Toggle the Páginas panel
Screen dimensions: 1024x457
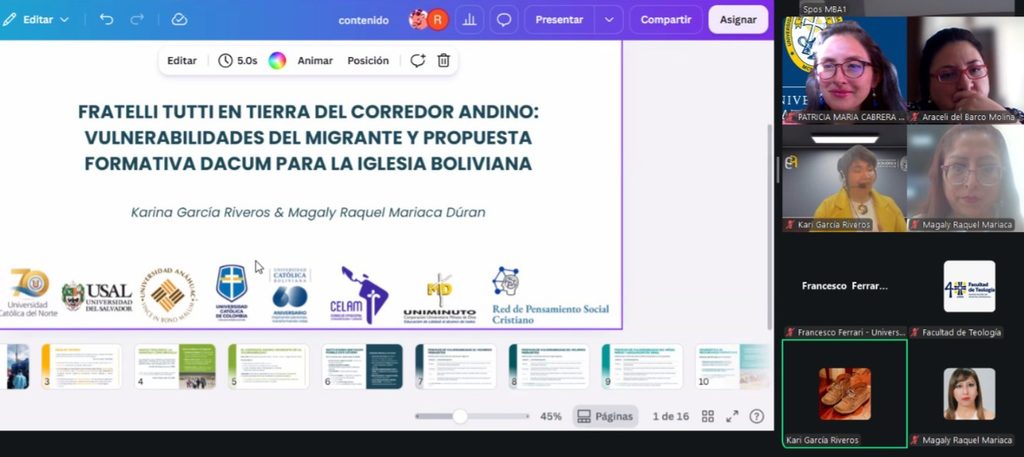(x=605, y=417)
